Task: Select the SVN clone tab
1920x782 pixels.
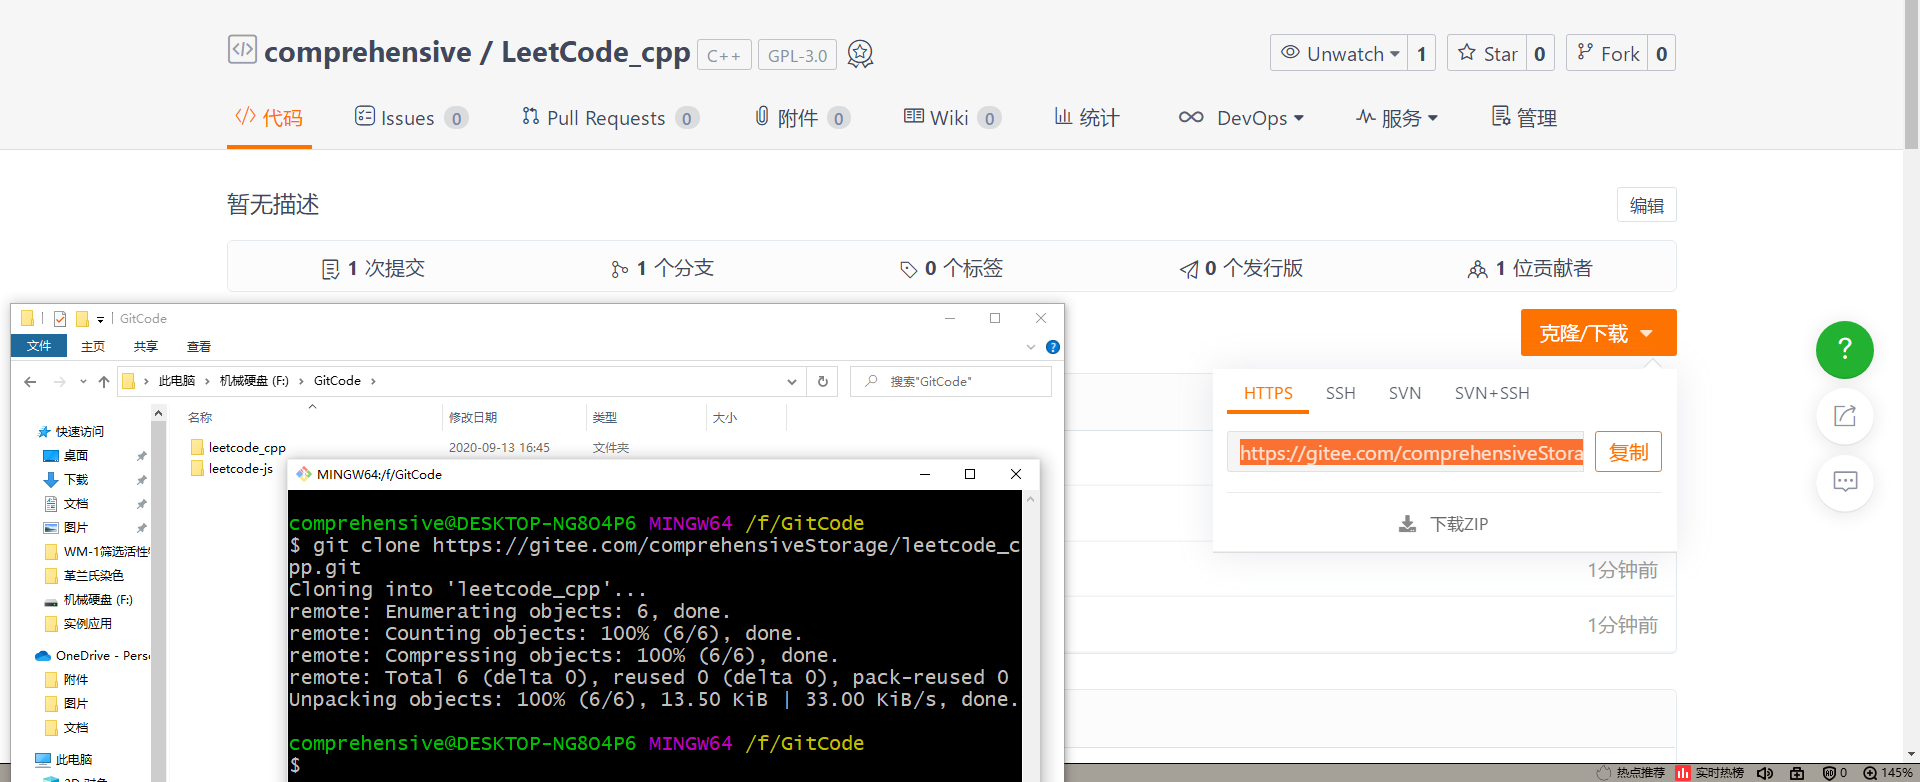Action: click(1404, 393)
